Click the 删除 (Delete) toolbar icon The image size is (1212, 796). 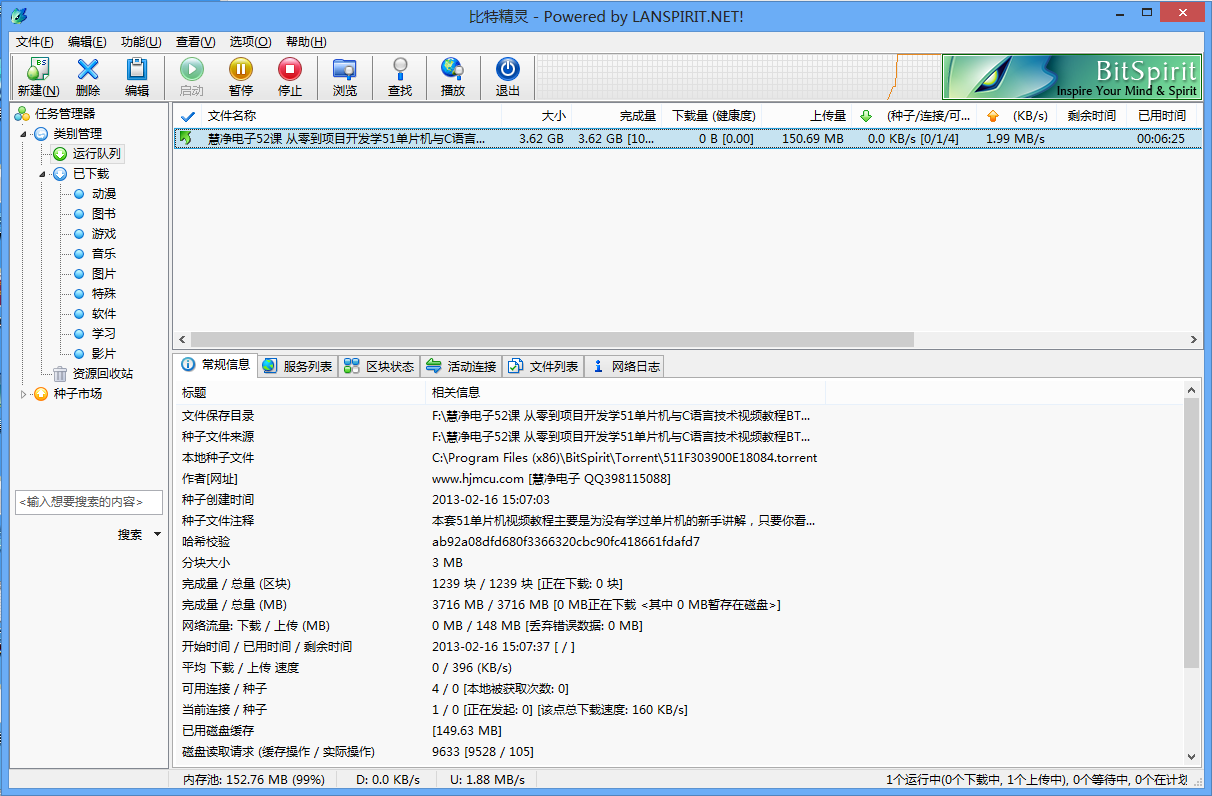[x=88, y=70]
